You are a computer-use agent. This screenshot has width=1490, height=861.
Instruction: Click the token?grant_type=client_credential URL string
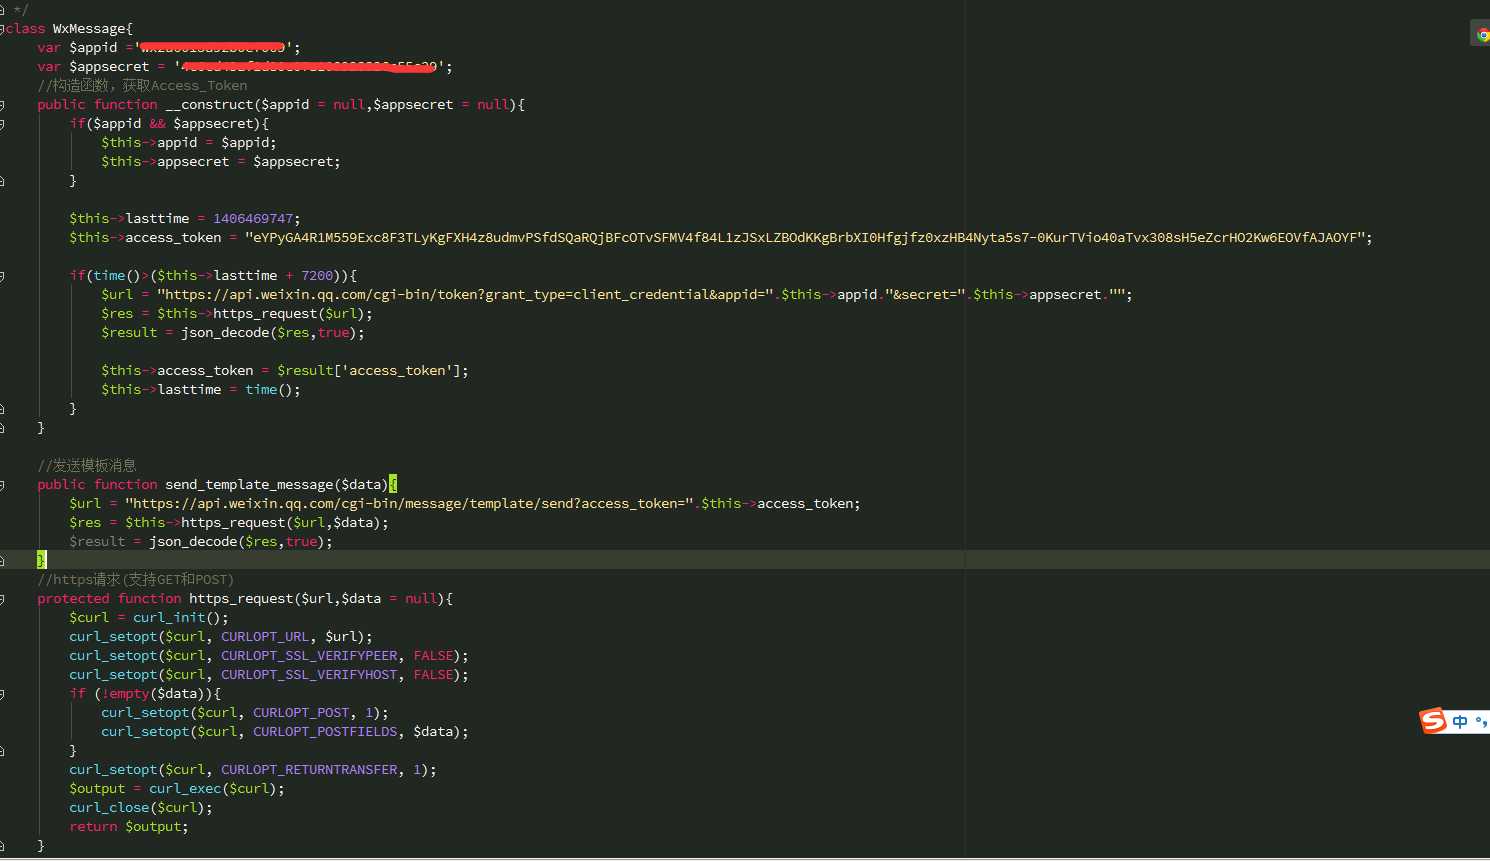[x=467, y=295]
